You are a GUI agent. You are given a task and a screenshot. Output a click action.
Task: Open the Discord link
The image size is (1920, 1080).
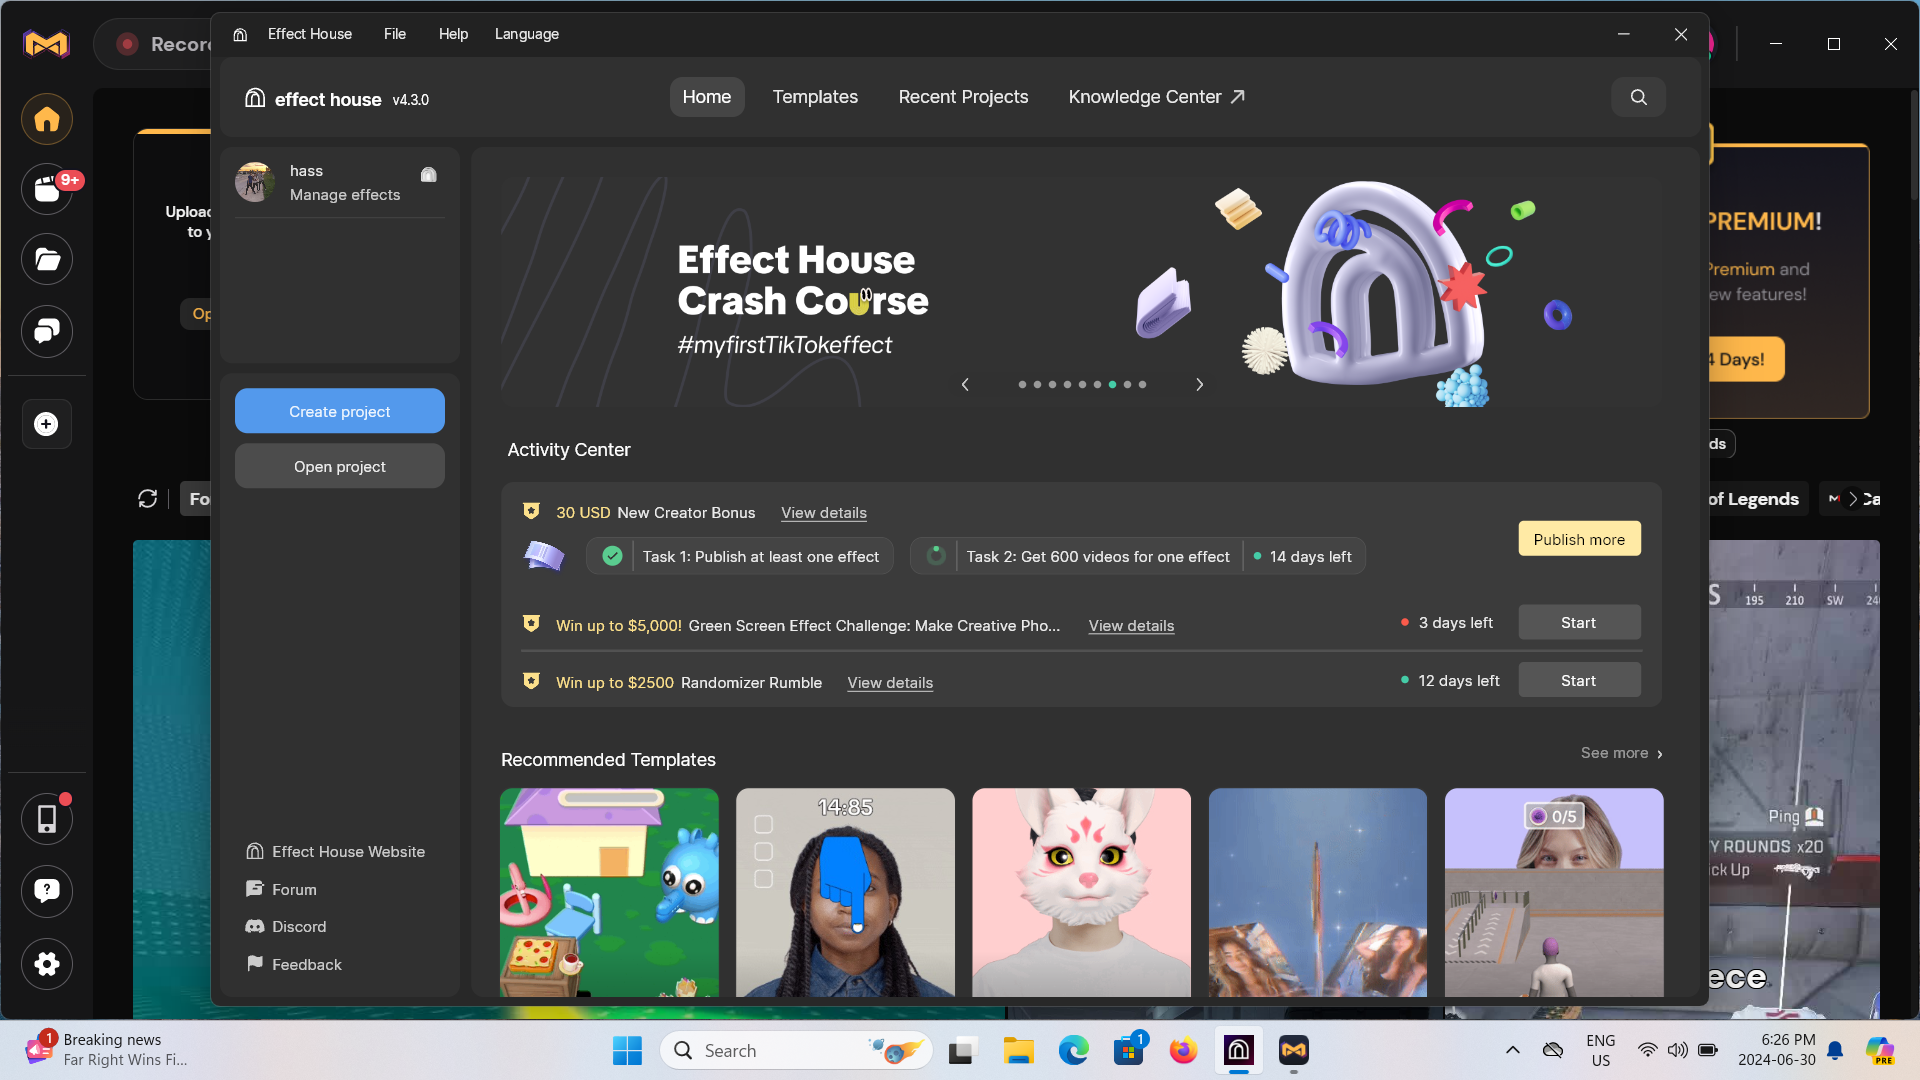[287, 926]
